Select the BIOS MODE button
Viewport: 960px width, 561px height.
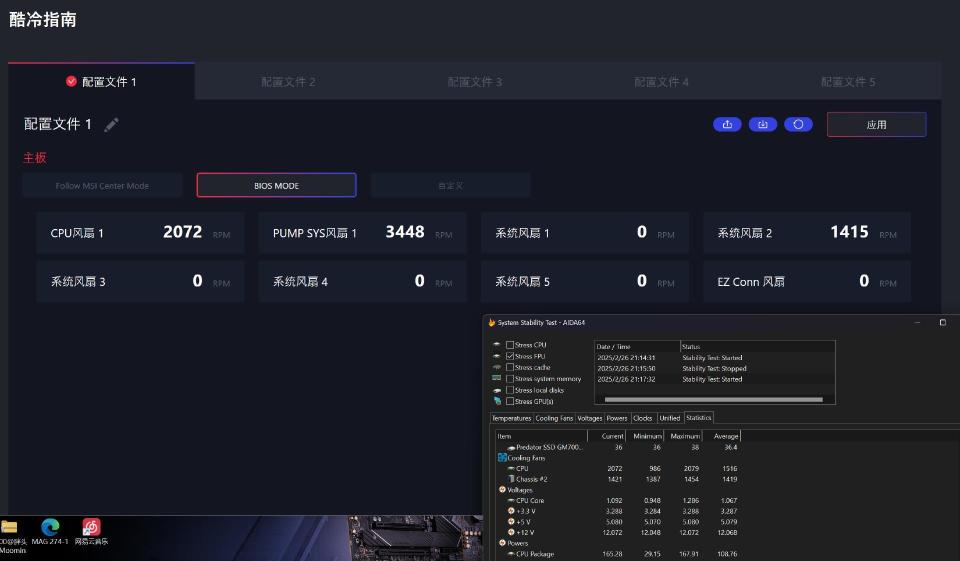276,186
